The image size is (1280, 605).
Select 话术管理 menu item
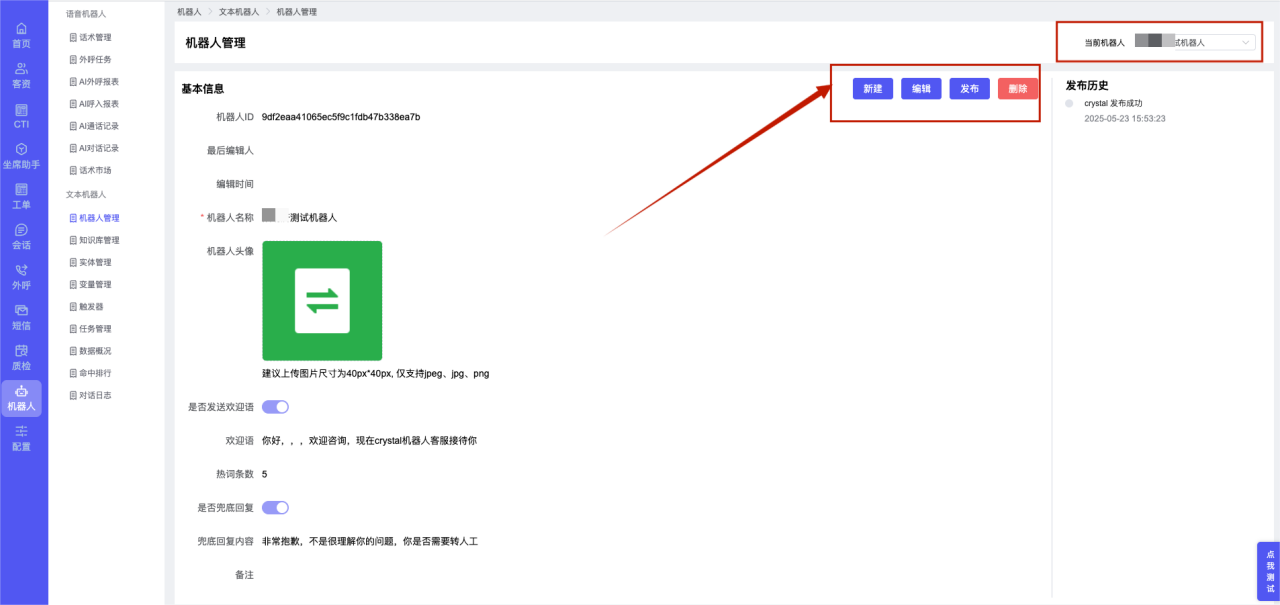95,37
